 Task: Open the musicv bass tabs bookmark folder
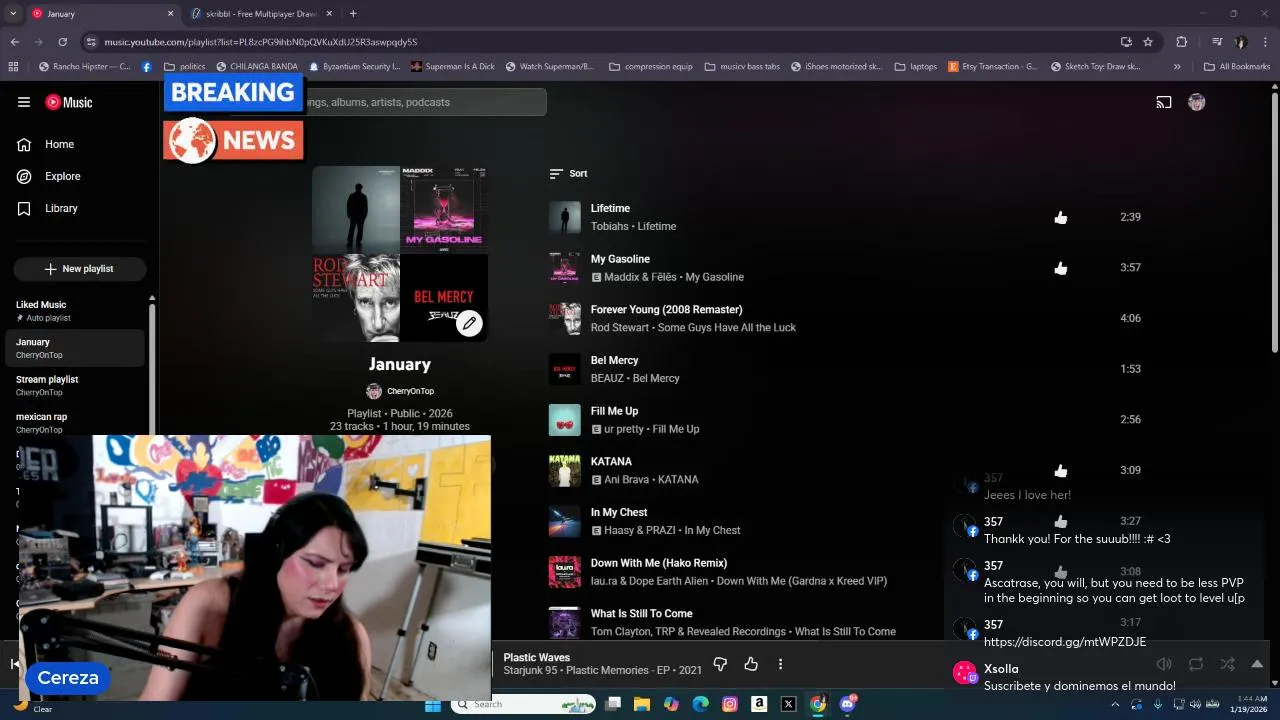[741, 67]
